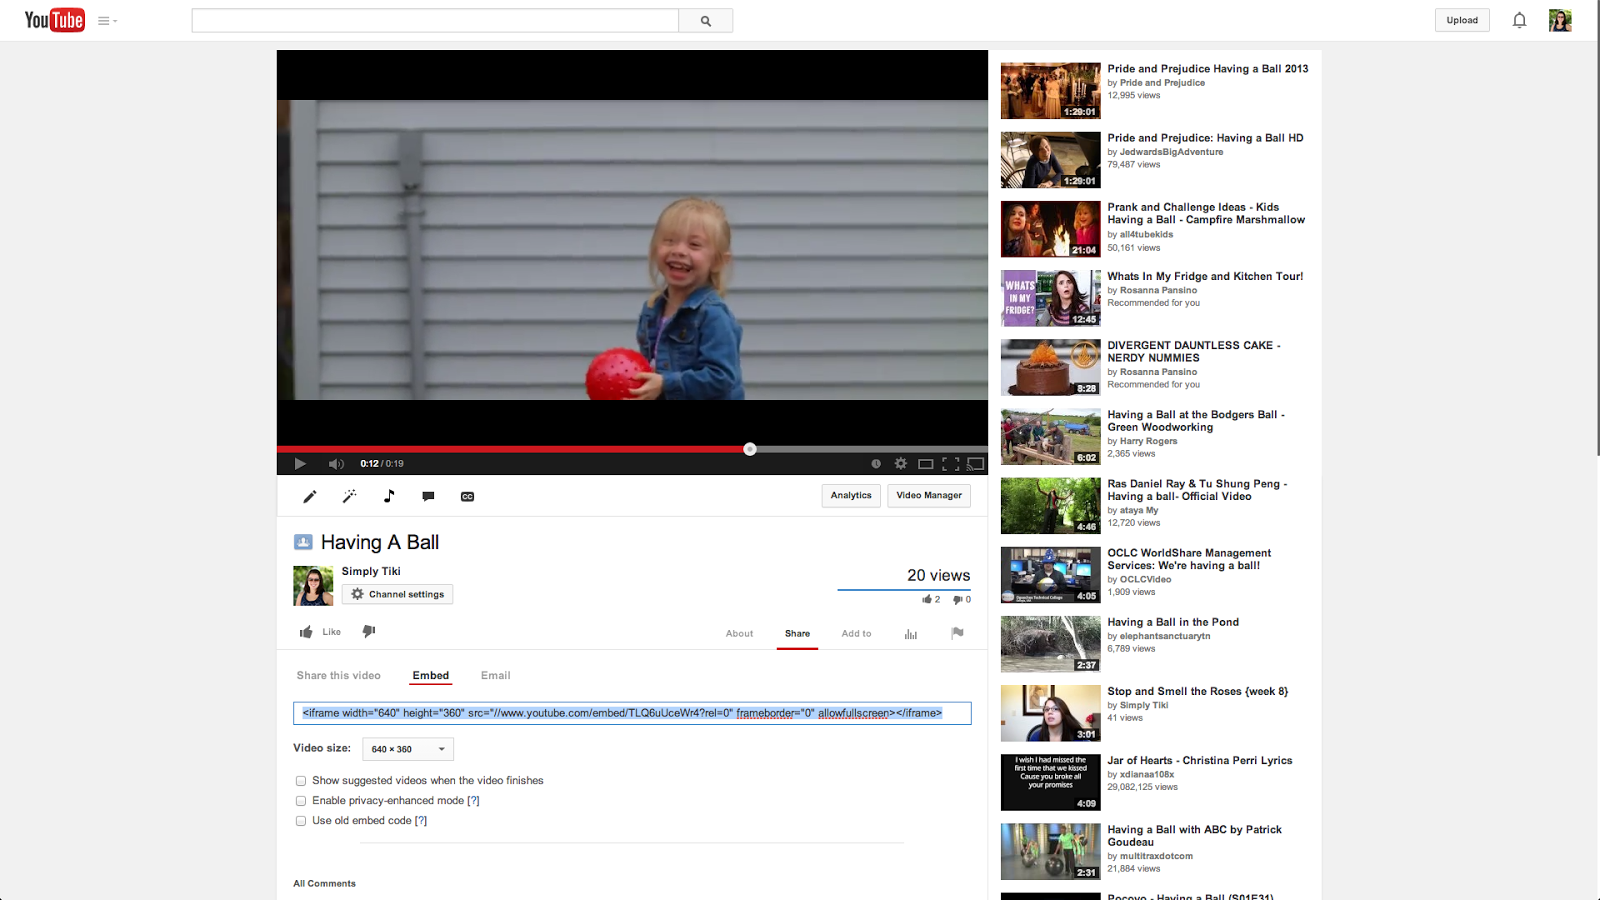Open Audio music note icon
This screenshot has width=1600, height=900.
(x=389, y=496)
